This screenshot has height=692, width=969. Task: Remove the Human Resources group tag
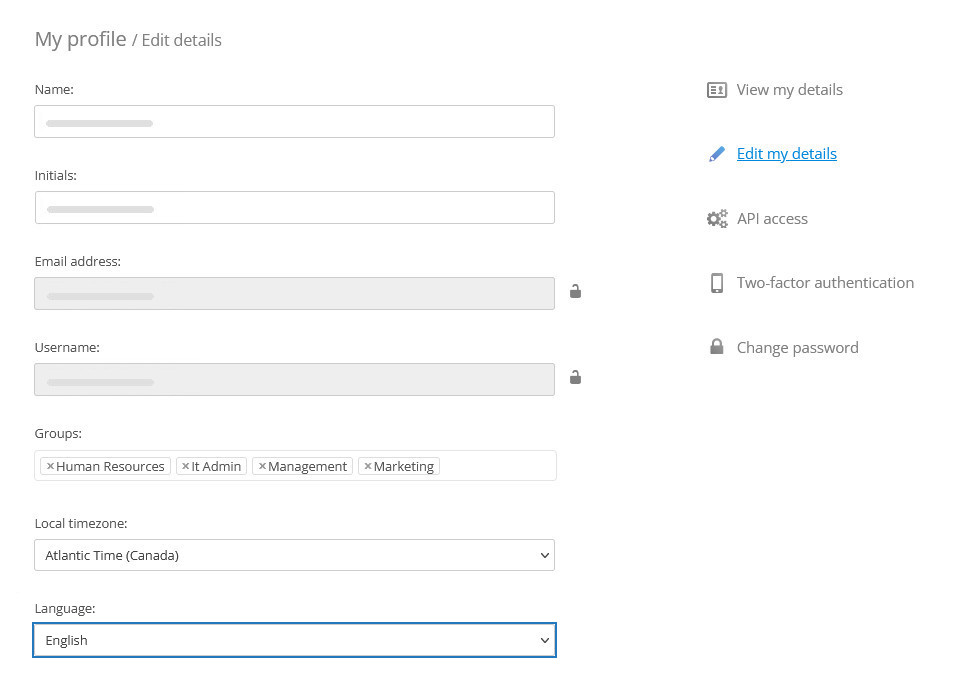tap(50, 465)
